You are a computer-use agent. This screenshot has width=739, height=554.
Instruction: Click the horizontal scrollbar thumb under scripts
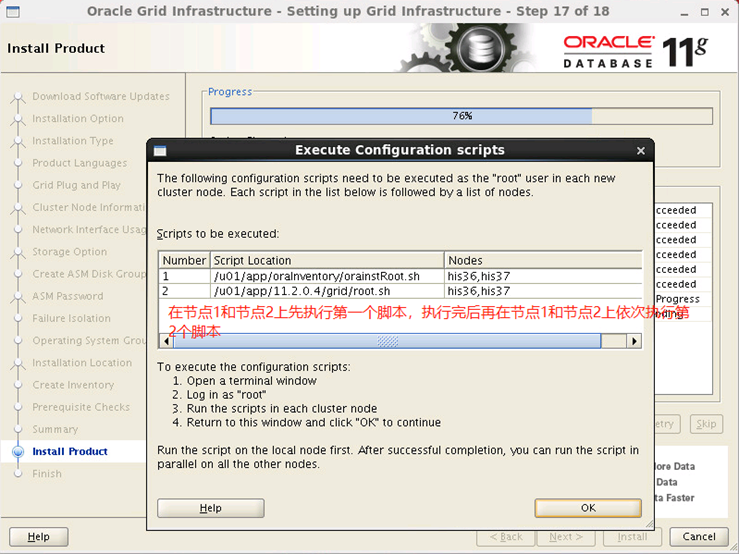[387, 341]
